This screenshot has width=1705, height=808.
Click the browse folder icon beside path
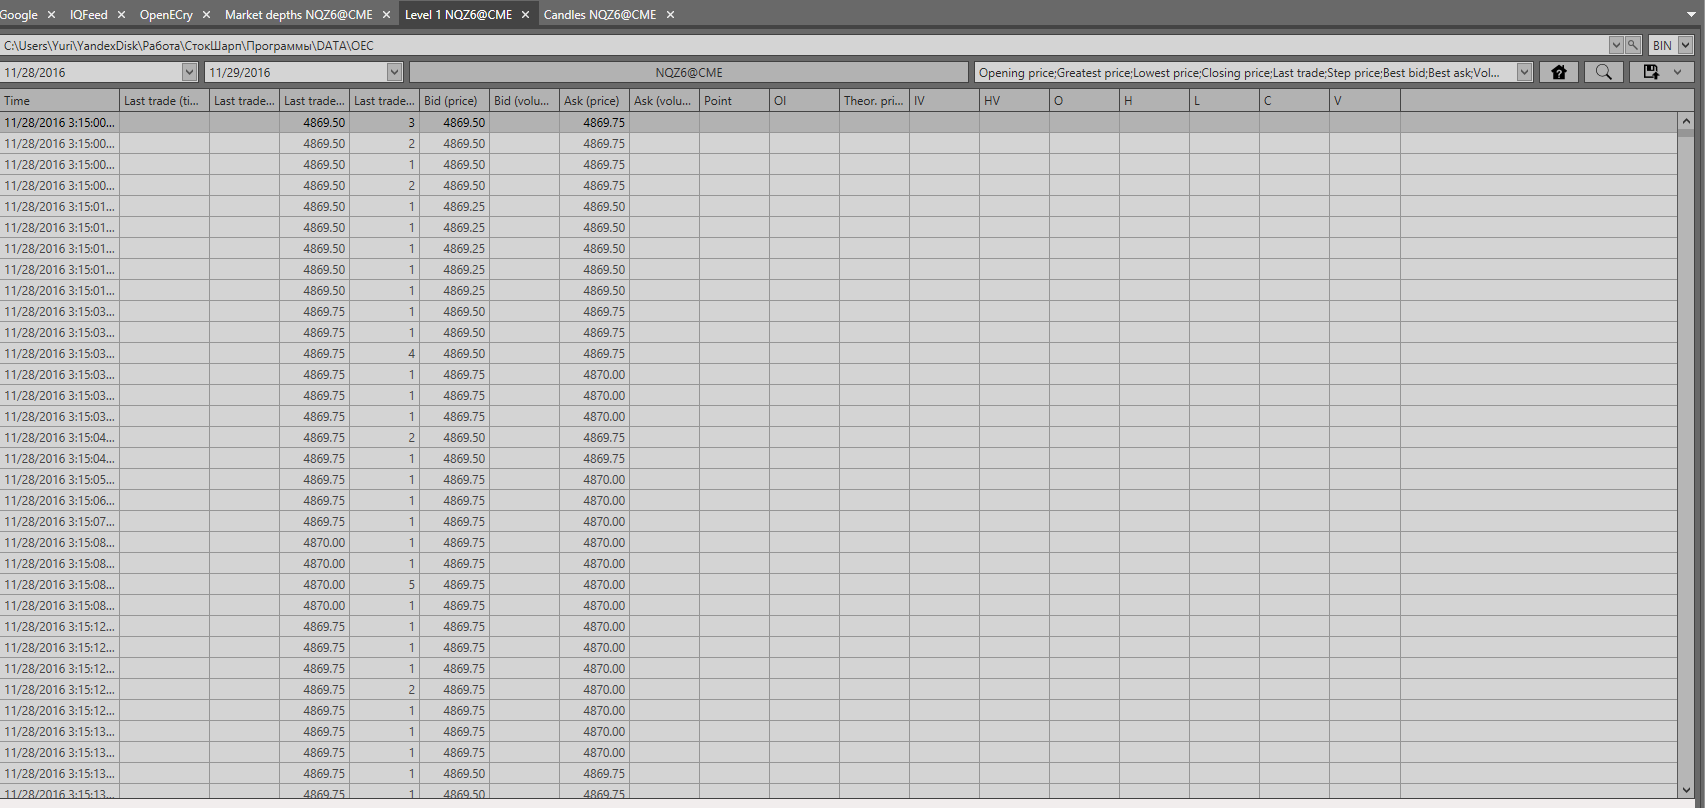[x=1633, y=45]
